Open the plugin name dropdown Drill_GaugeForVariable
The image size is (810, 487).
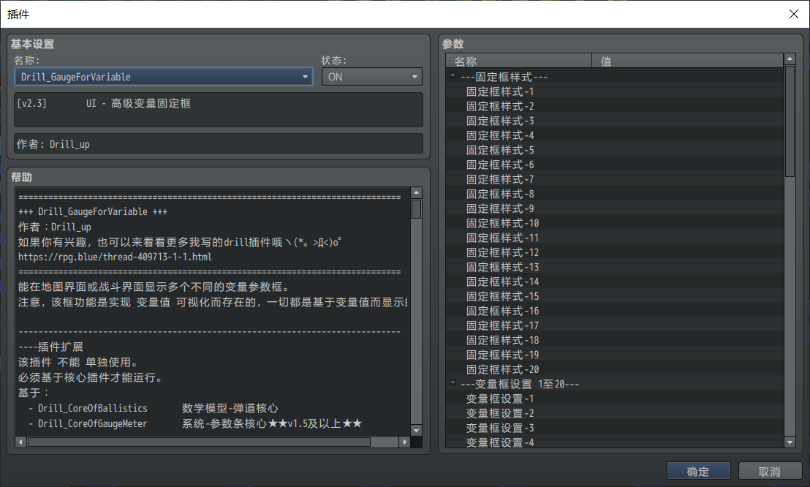pyautogui.click(x=164, y=76)
